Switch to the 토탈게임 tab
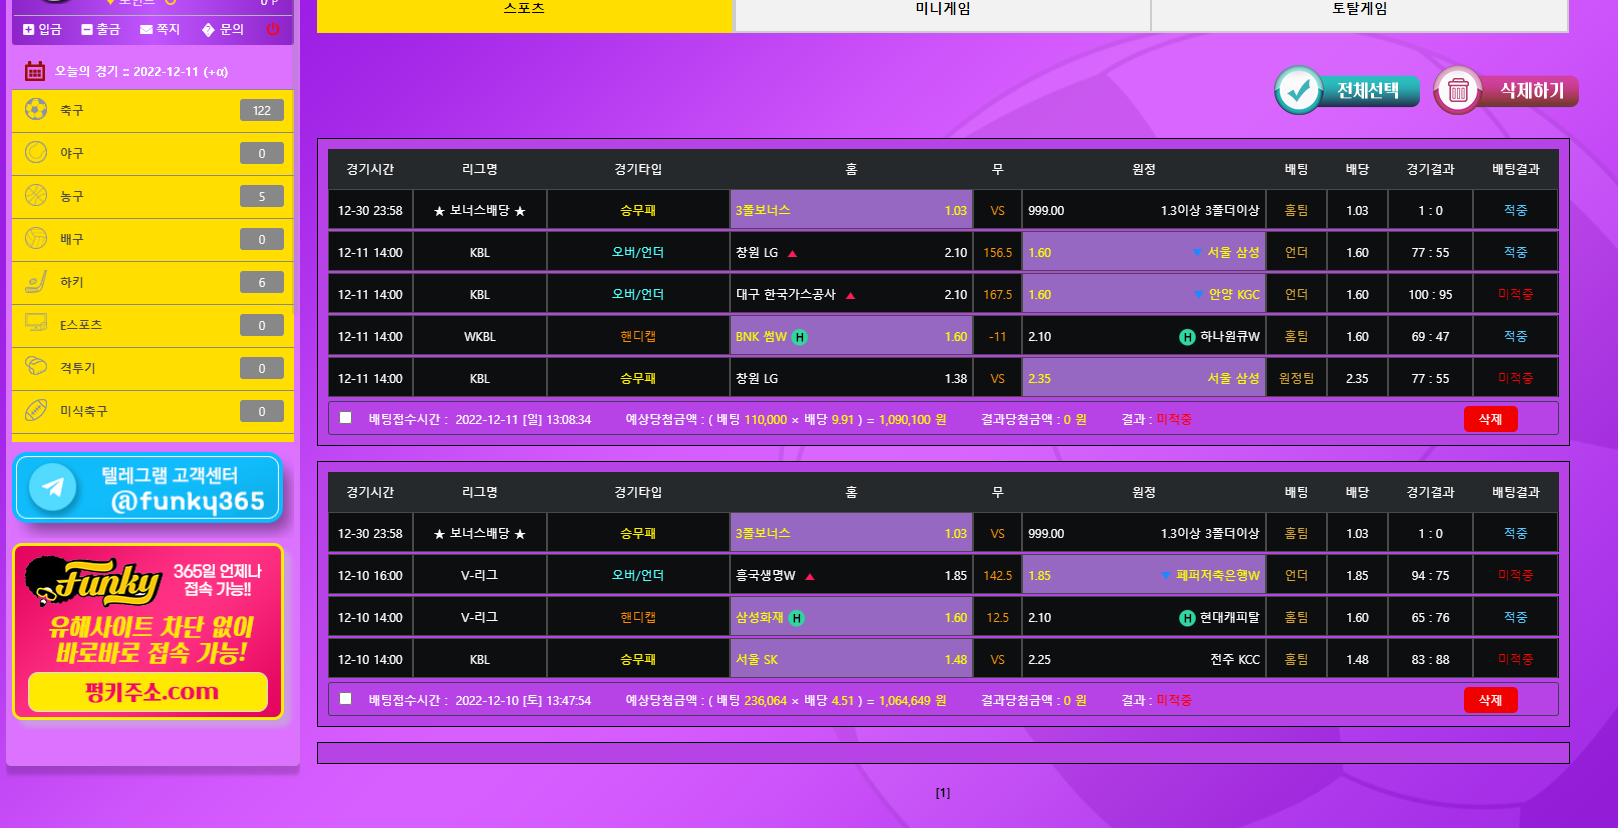1618x828 pixels. pyautogui.click(x=1359, y=10)
